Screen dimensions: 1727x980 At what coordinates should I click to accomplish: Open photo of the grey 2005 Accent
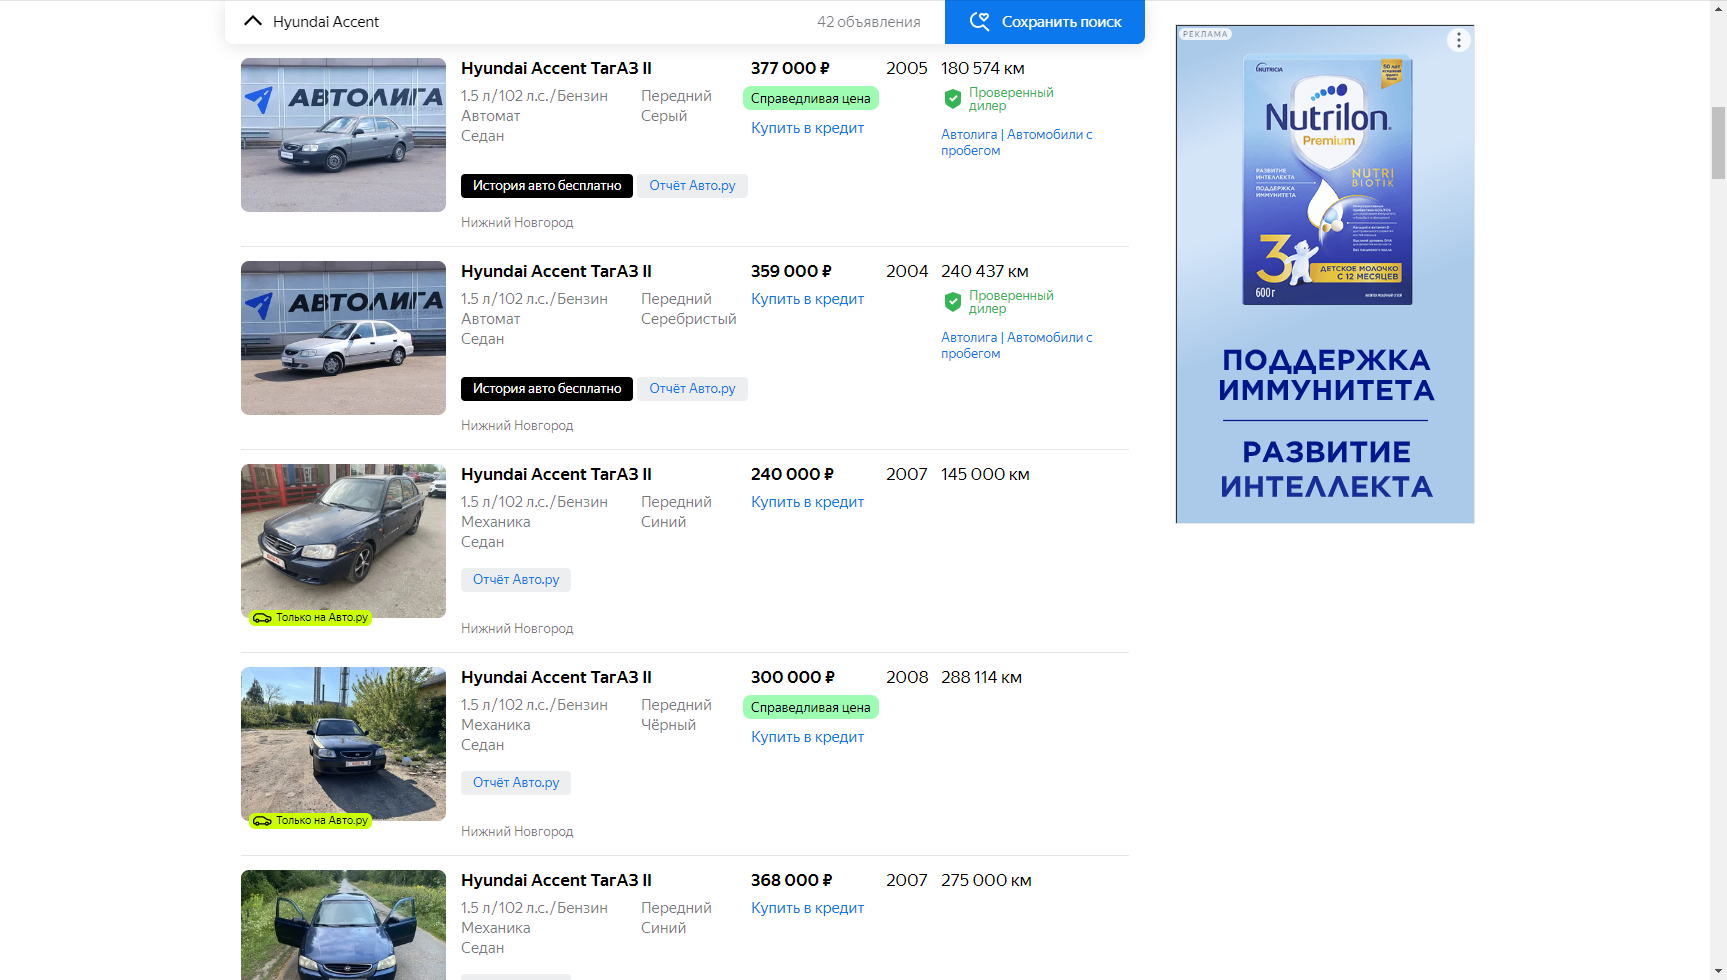[343, 135]
